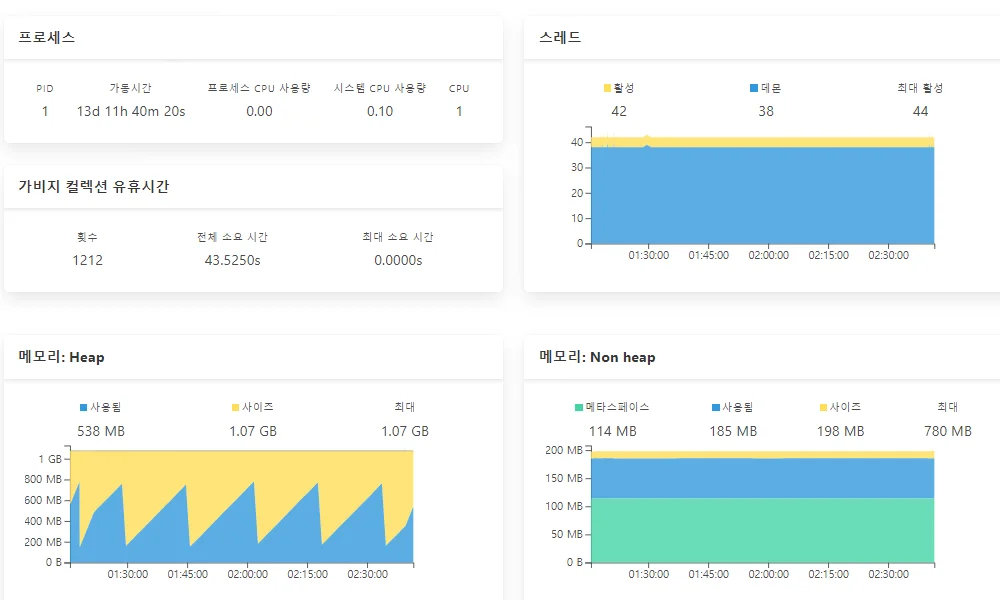Image resolution: width=1000 pixels, height=600 pixels.
Task: Click the blue 데몬 legend swatch
Action: coord(754,88)
